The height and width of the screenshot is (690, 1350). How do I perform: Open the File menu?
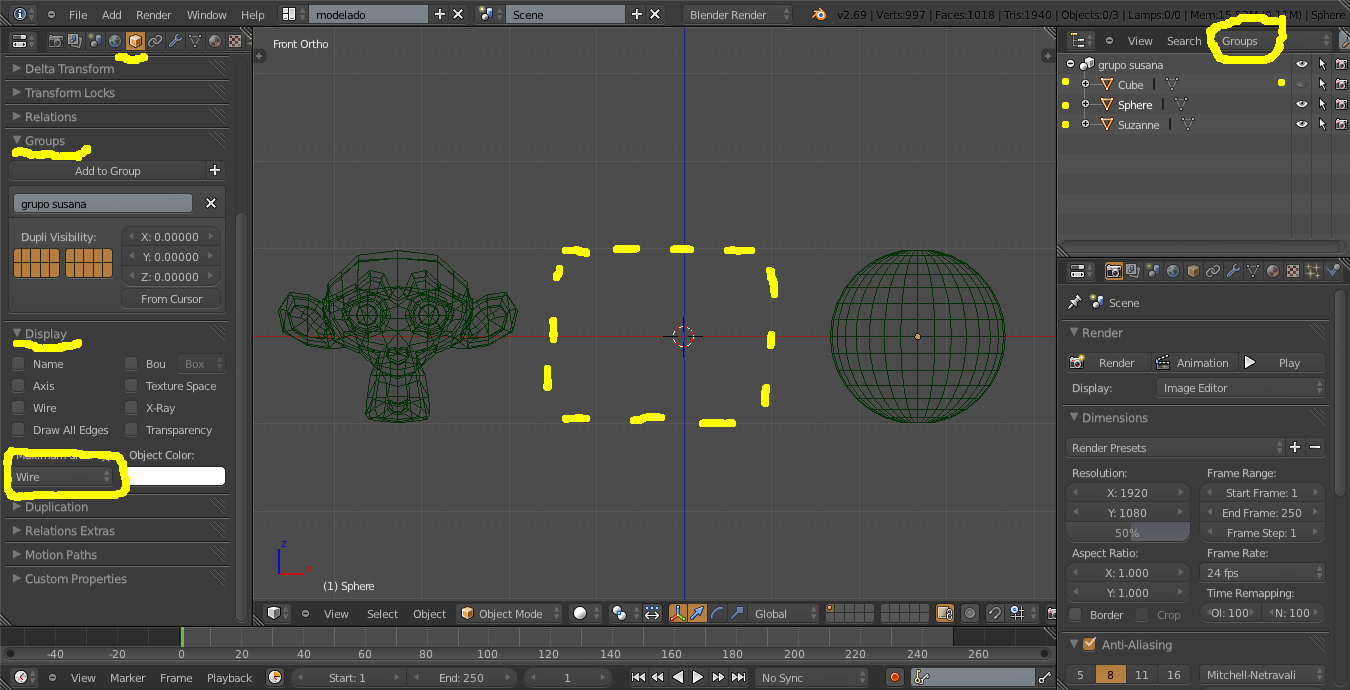point(78,15)
